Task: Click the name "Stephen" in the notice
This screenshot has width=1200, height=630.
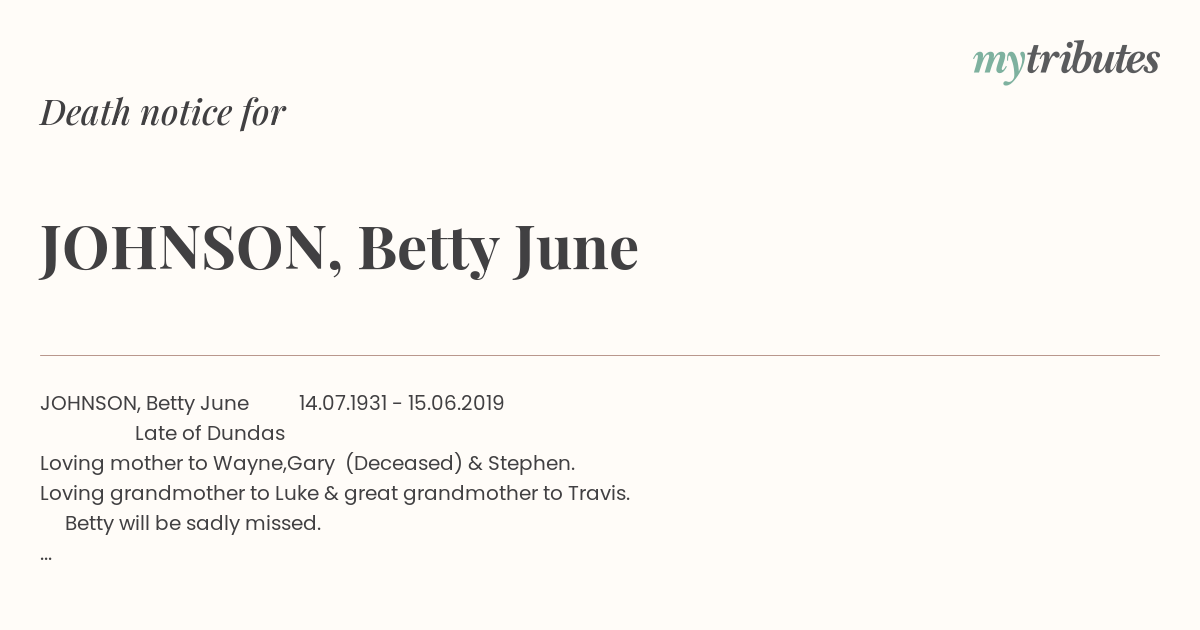Action: click(529, 463)
